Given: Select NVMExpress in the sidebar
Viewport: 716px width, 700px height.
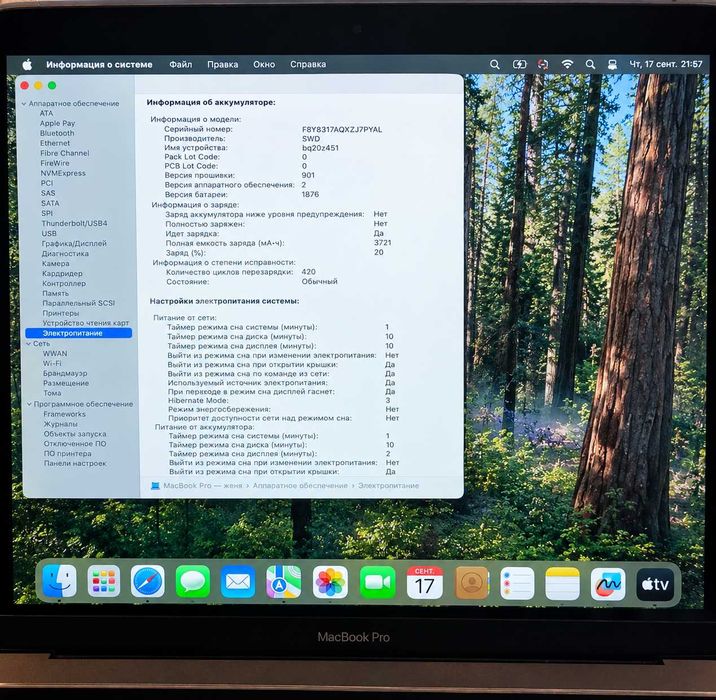Looking at the screenshot, I should (x=63, y=174).
